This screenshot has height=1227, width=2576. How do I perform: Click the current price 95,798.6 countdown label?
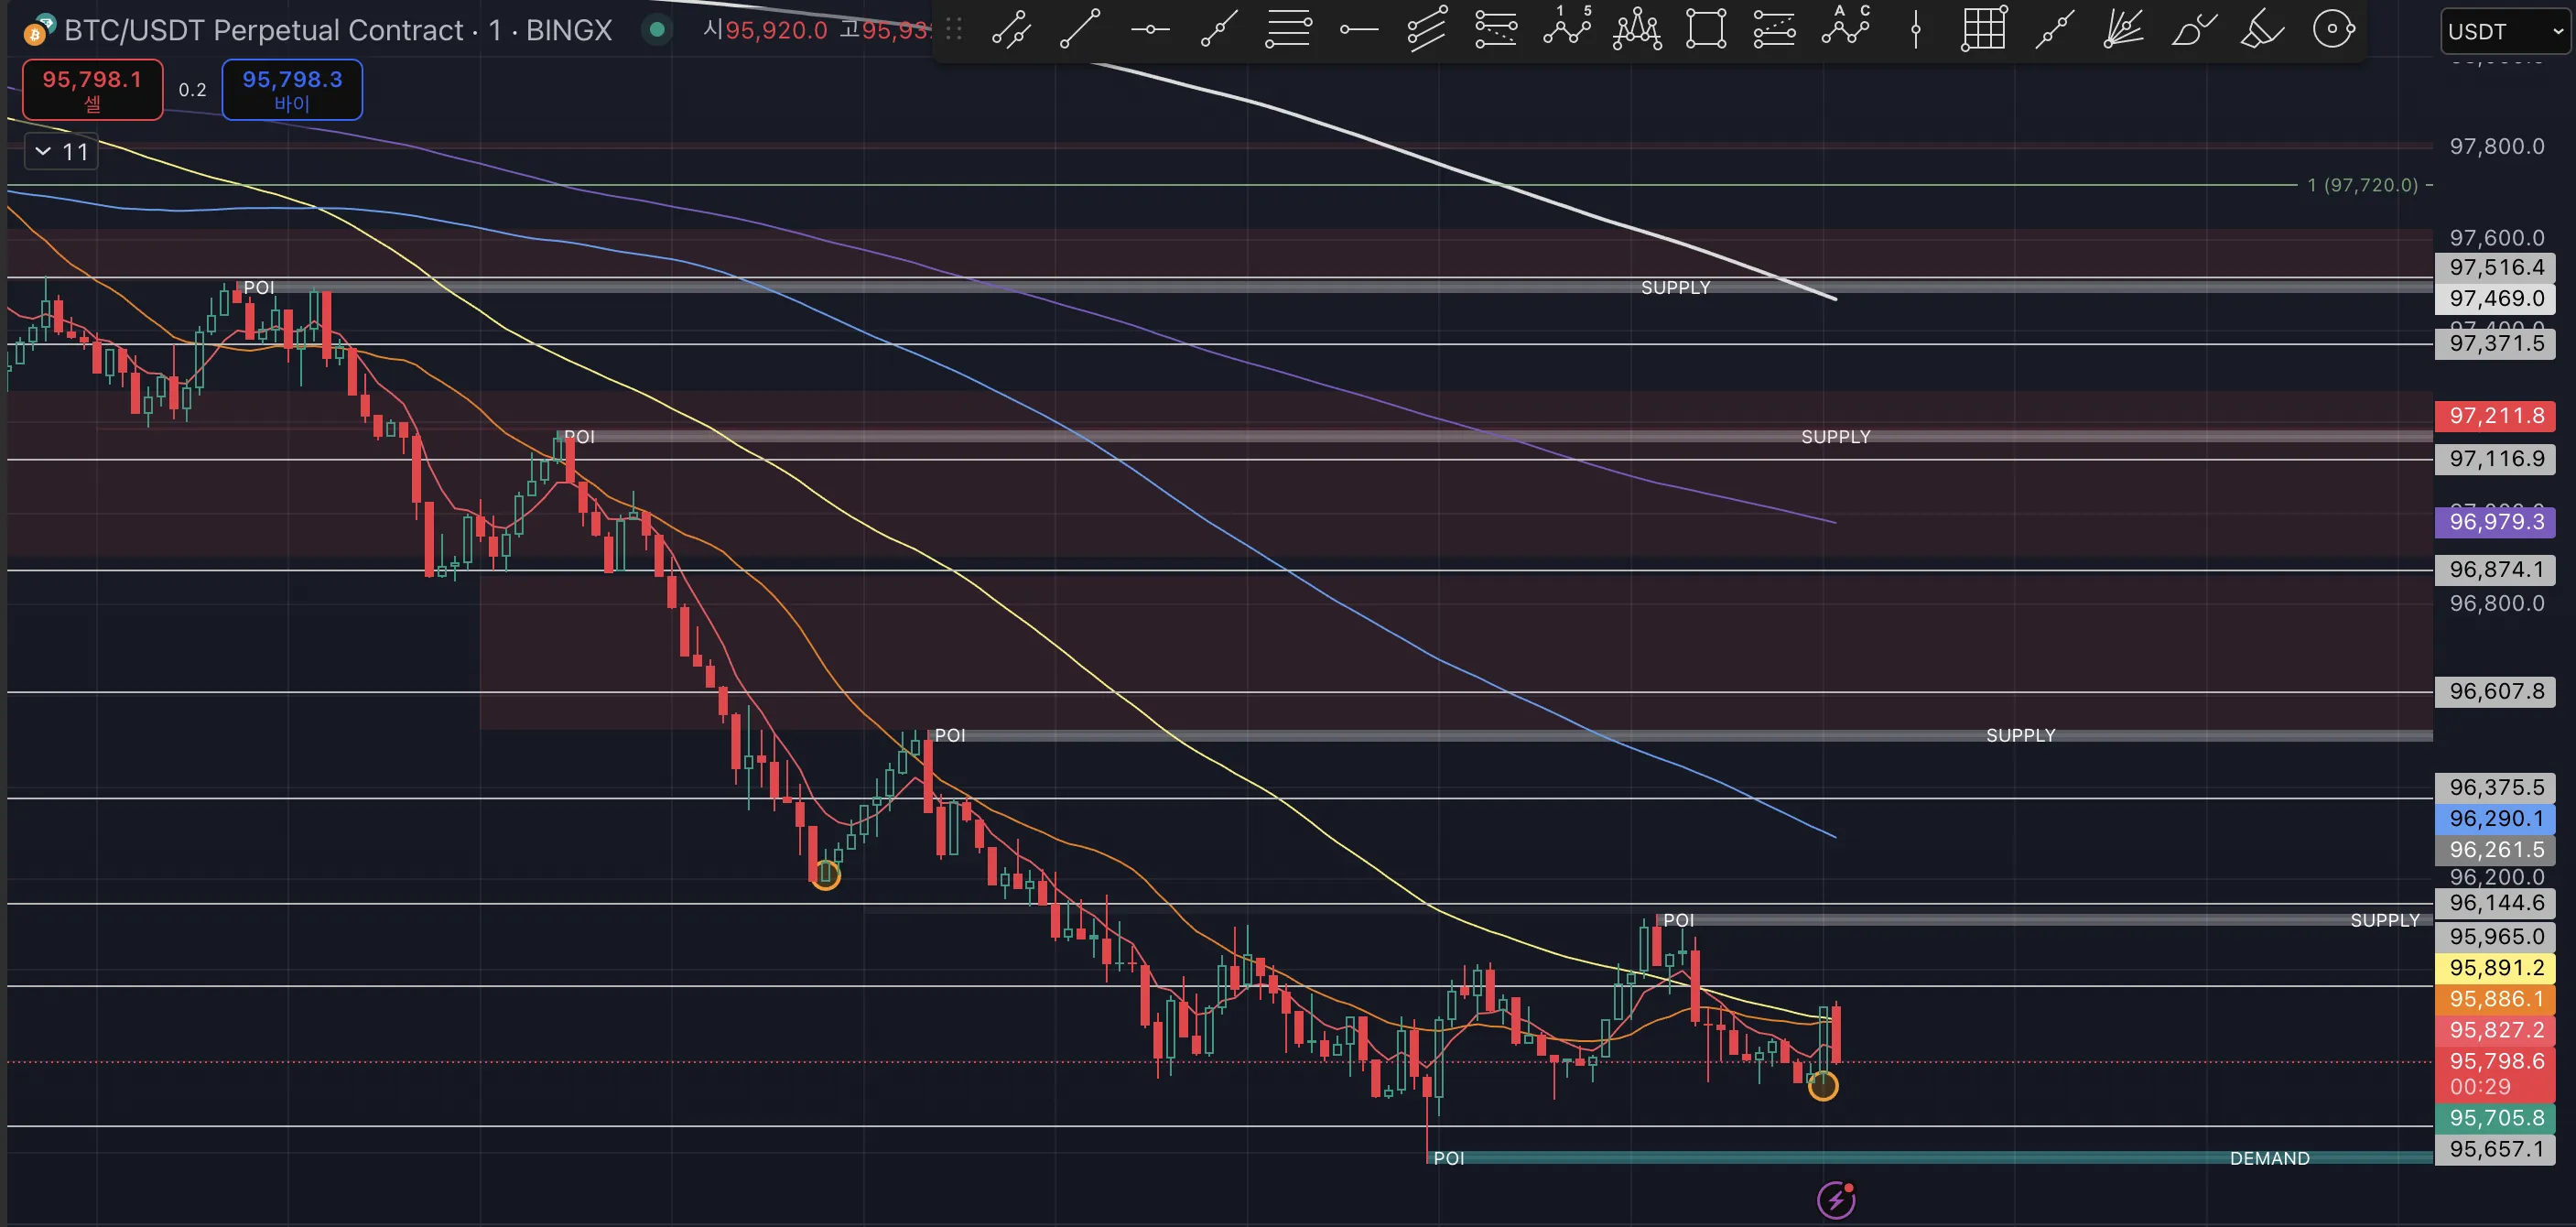(x=2495, y=1073)
